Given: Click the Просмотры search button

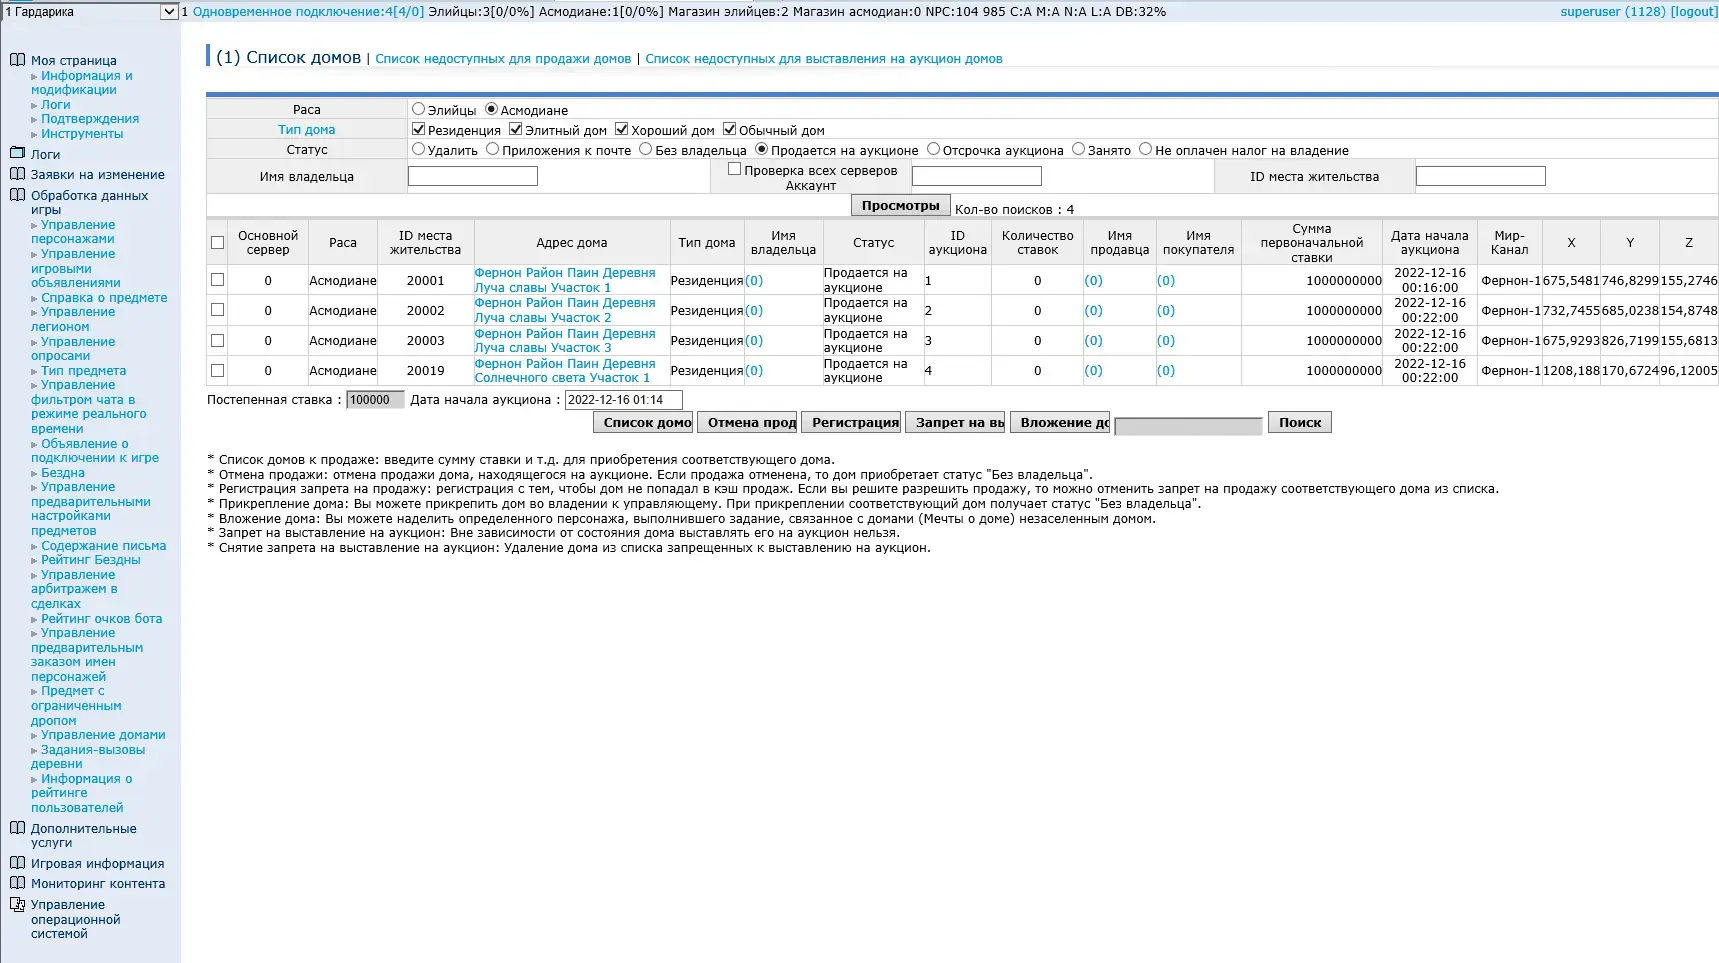Looking at the screenshot, I should [x=901, y=205].
